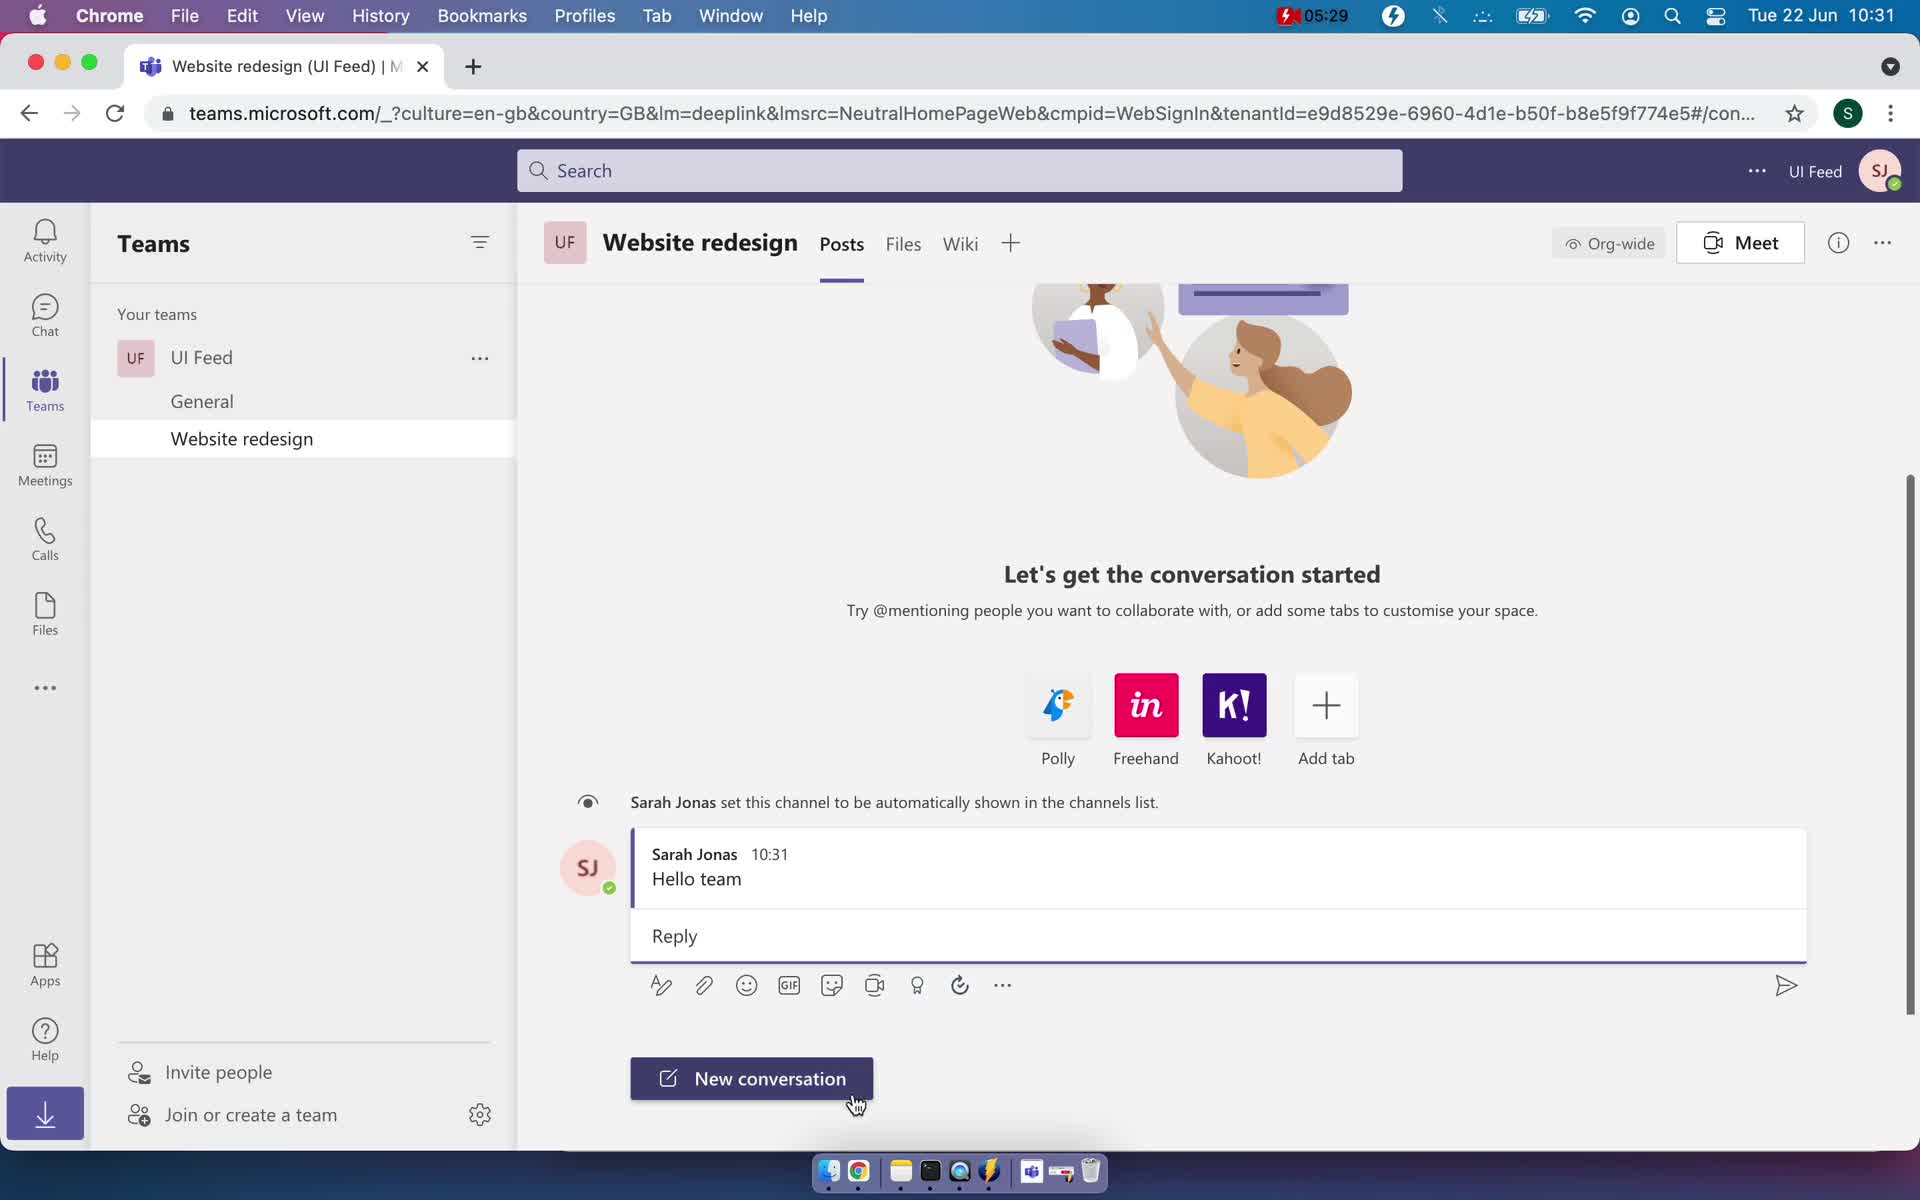Viewport: 1920px width, 1200px height.
Task: Switch to the Files tab
Action: pyautogui.click(x=904, y=243)
